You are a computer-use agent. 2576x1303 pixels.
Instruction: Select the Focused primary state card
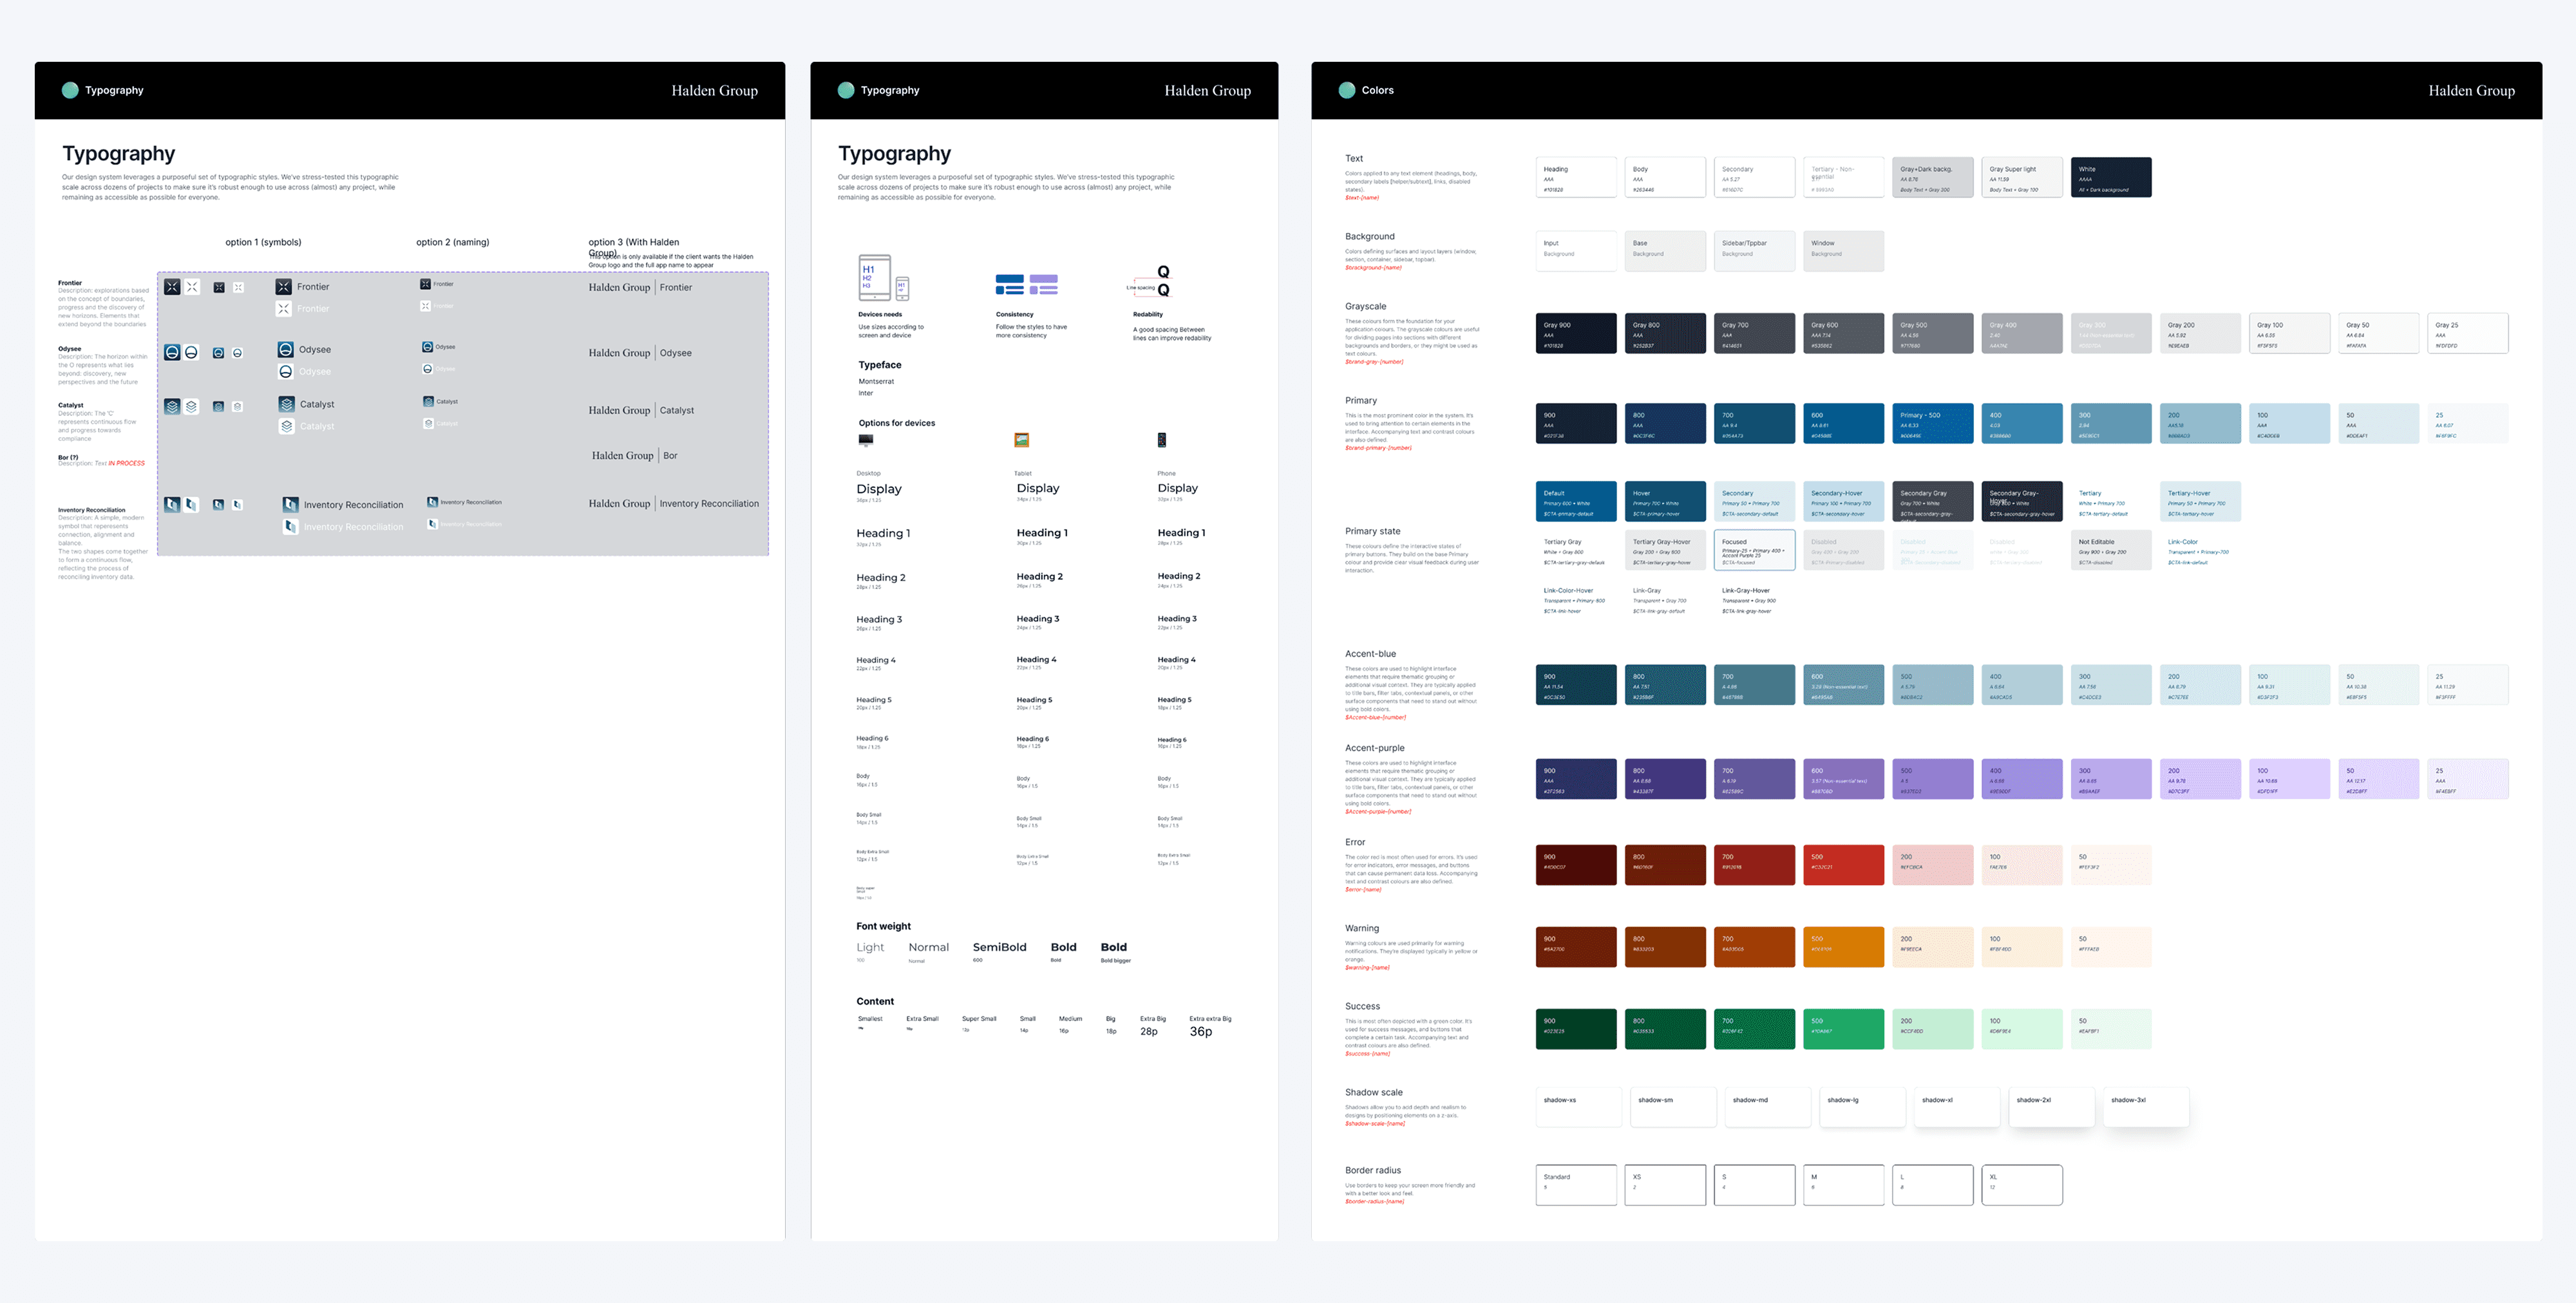pyautogui.click(x=1755, y=550)
